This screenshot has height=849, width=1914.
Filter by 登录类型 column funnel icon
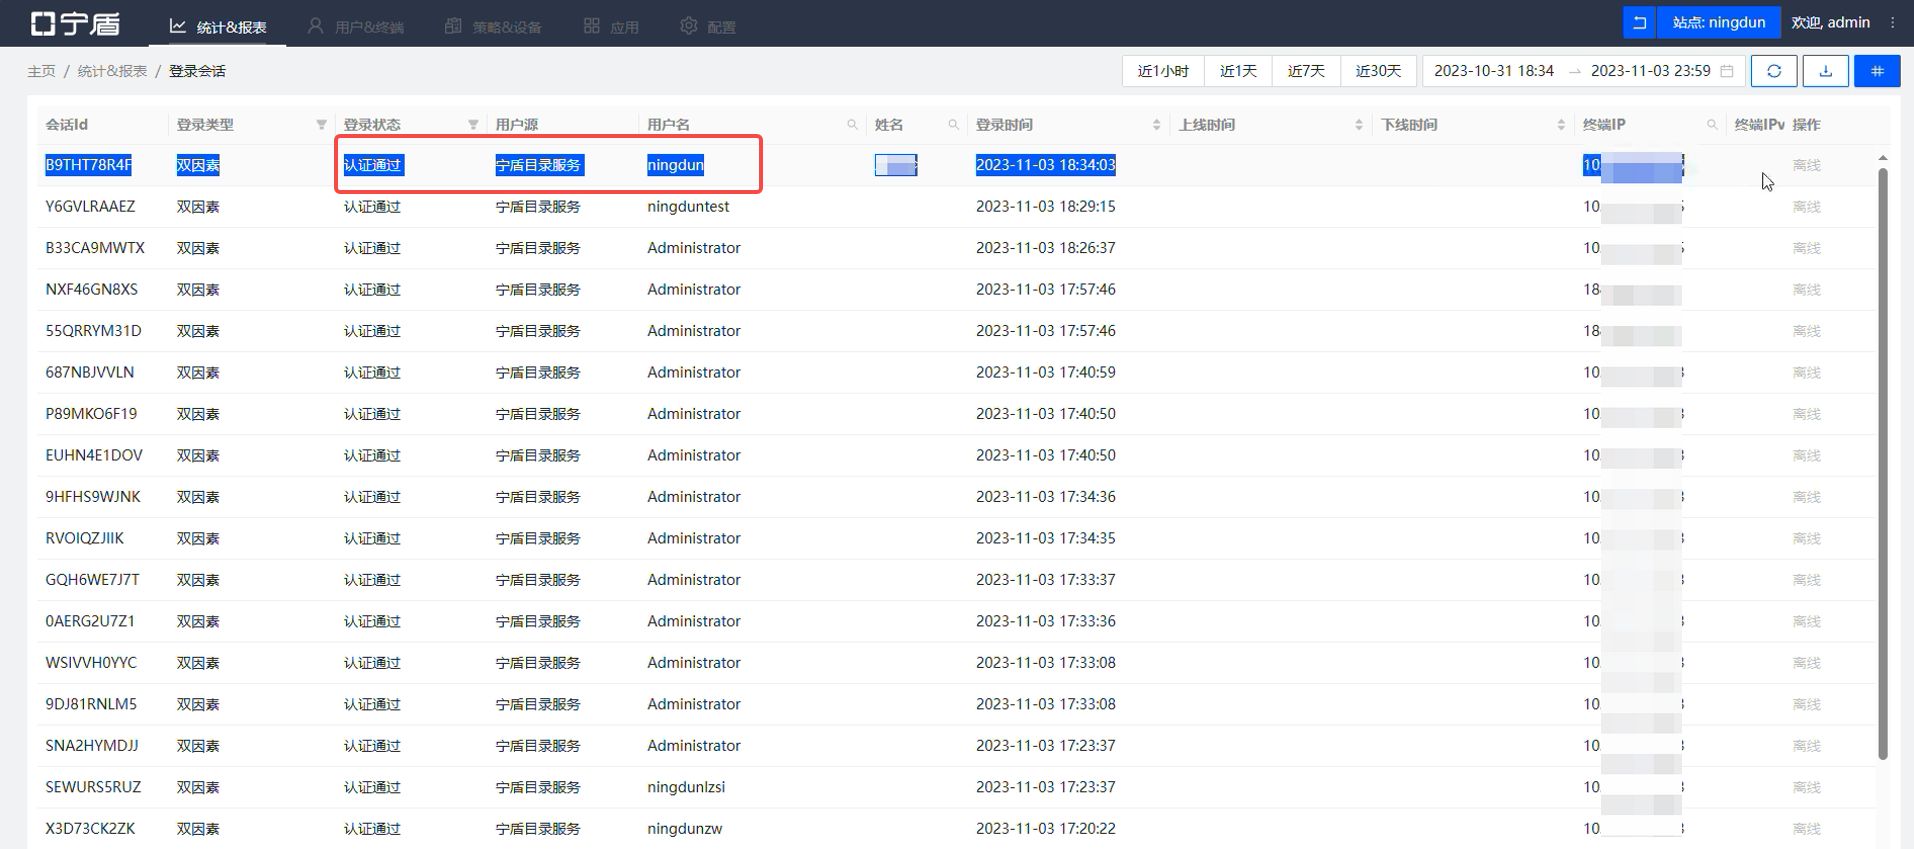pos(321,125)
